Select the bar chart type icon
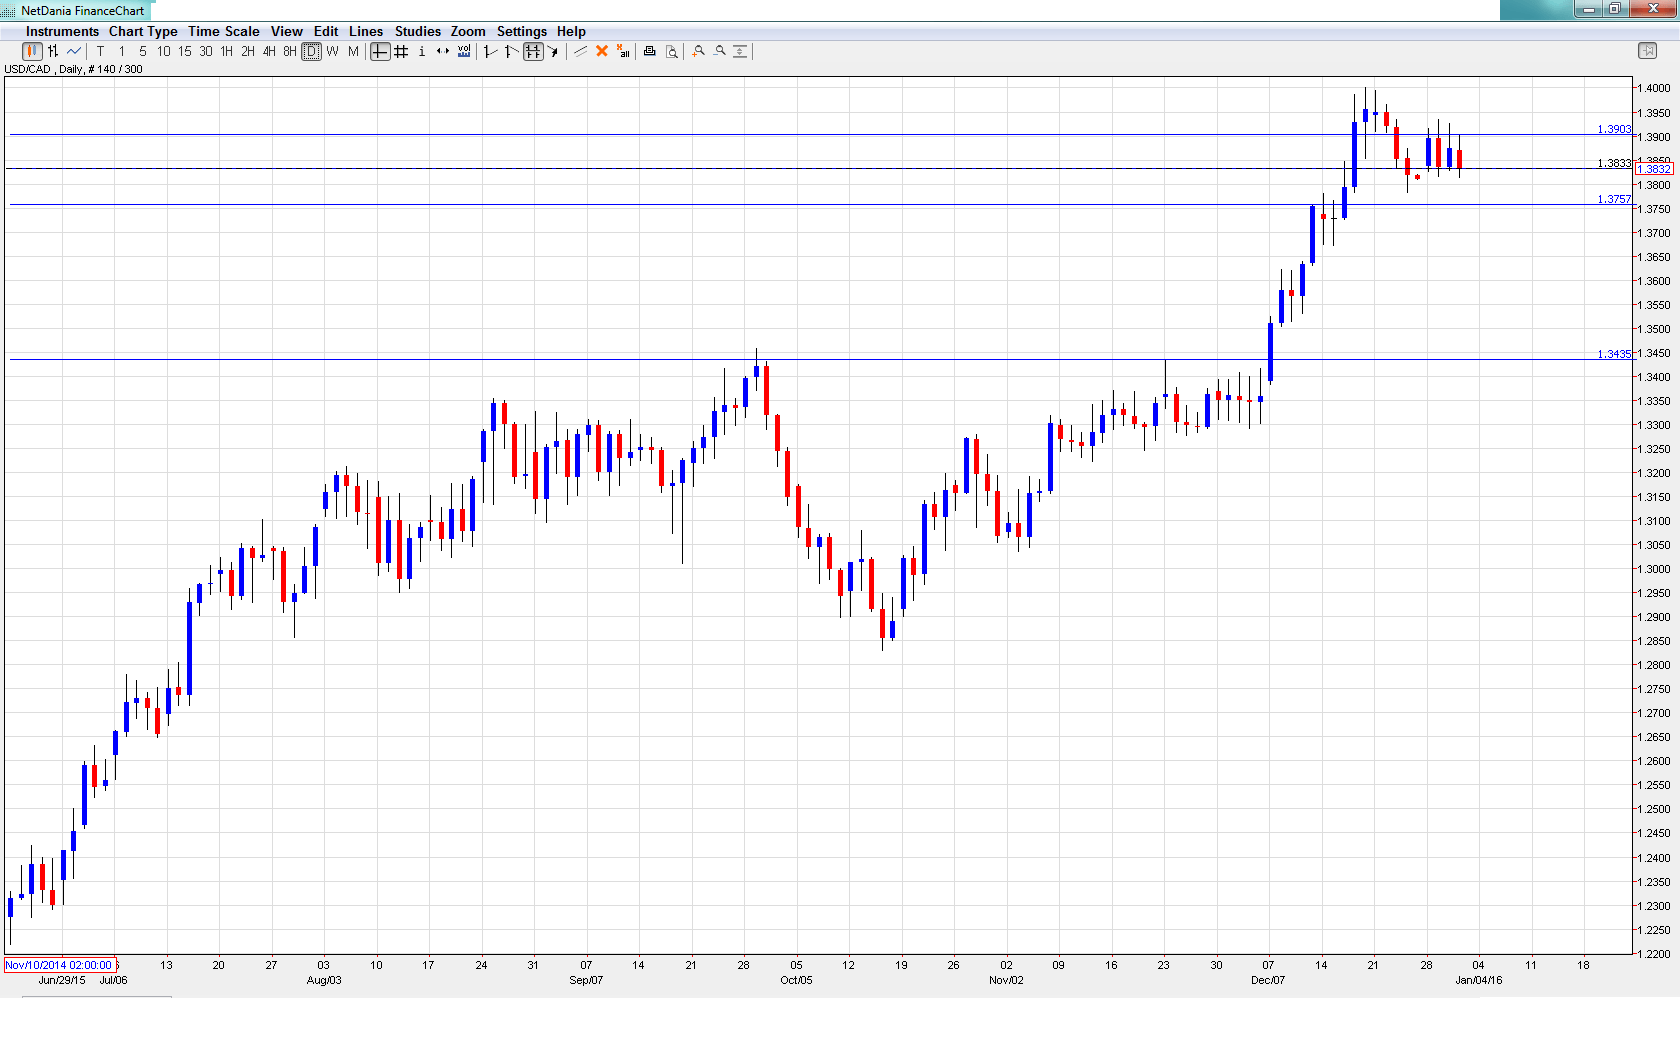 [51, 51]
